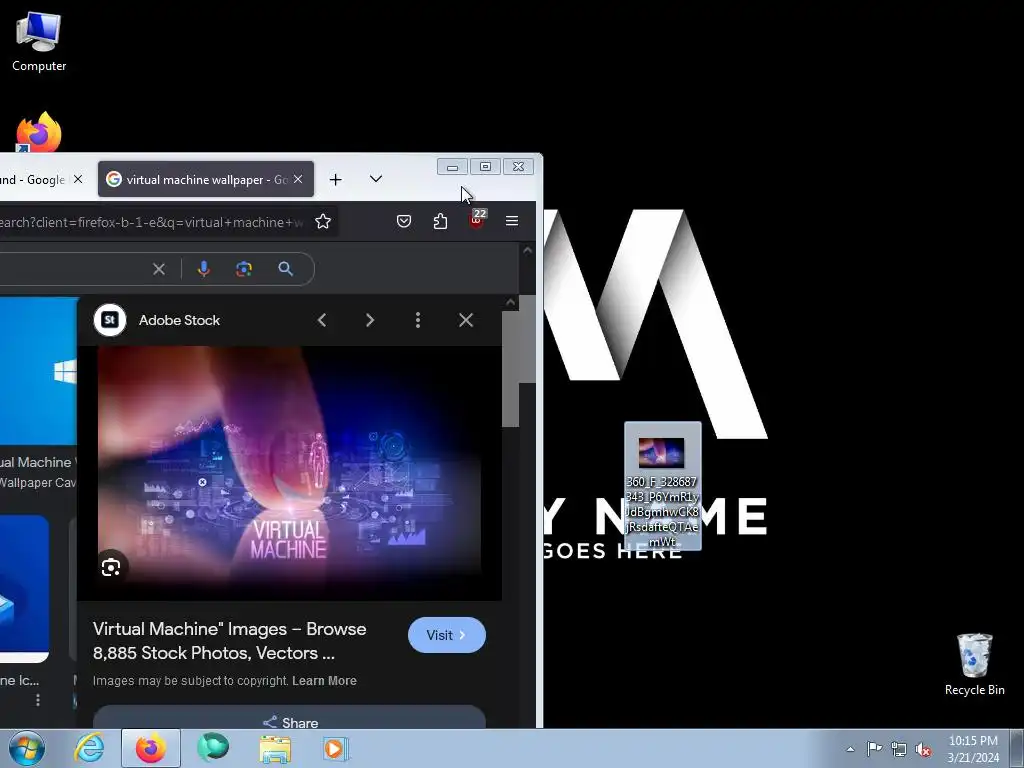Open the Windows Start menu
This screenshot has width=1024, height=768.
pos(27,748)
